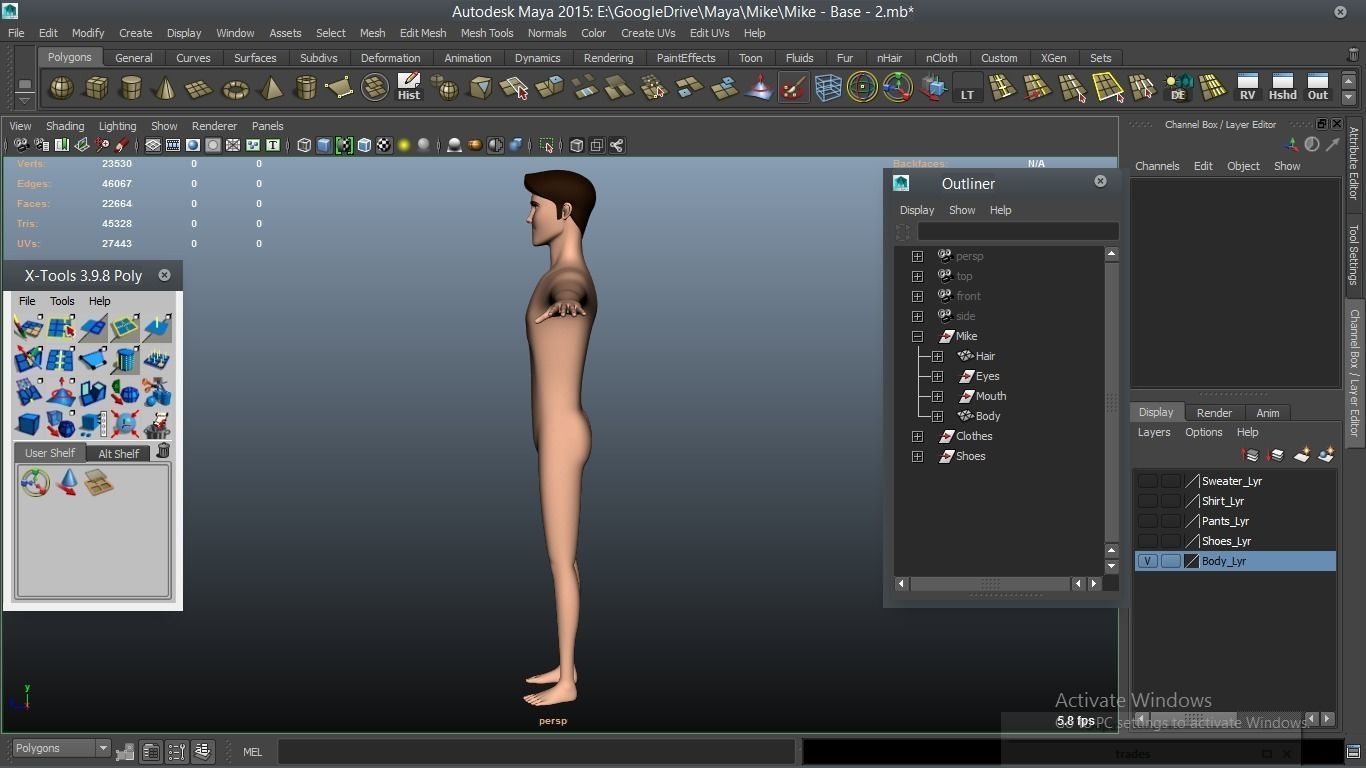This screenshot has width=1366, height=768.
Task: Toggle display type box of Shirt_Lyr
Action: pos(1170,501)
